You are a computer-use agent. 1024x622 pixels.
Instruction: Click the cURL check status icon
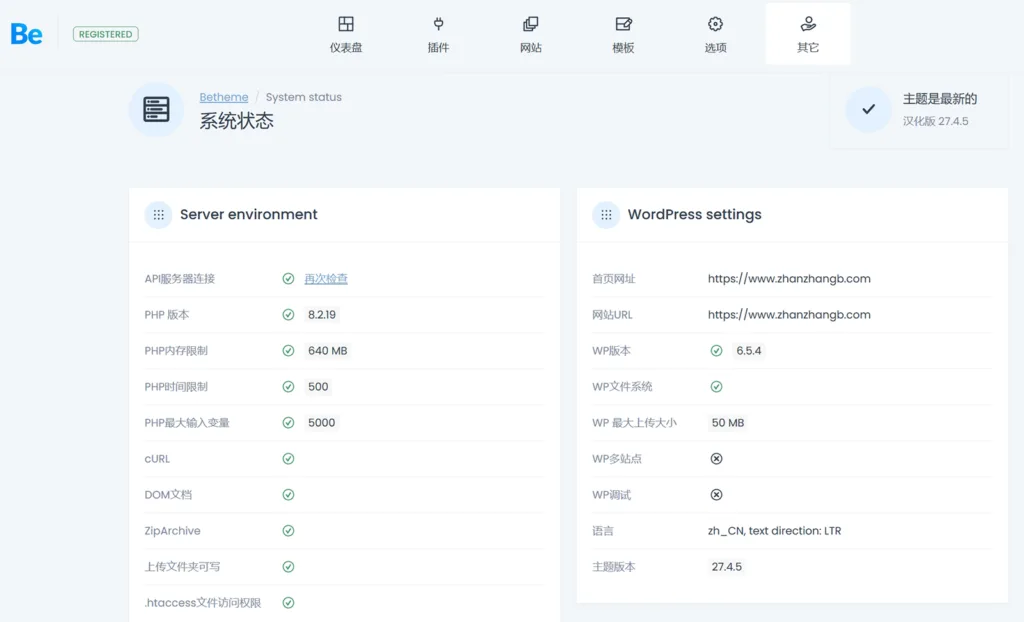point(288,459)
